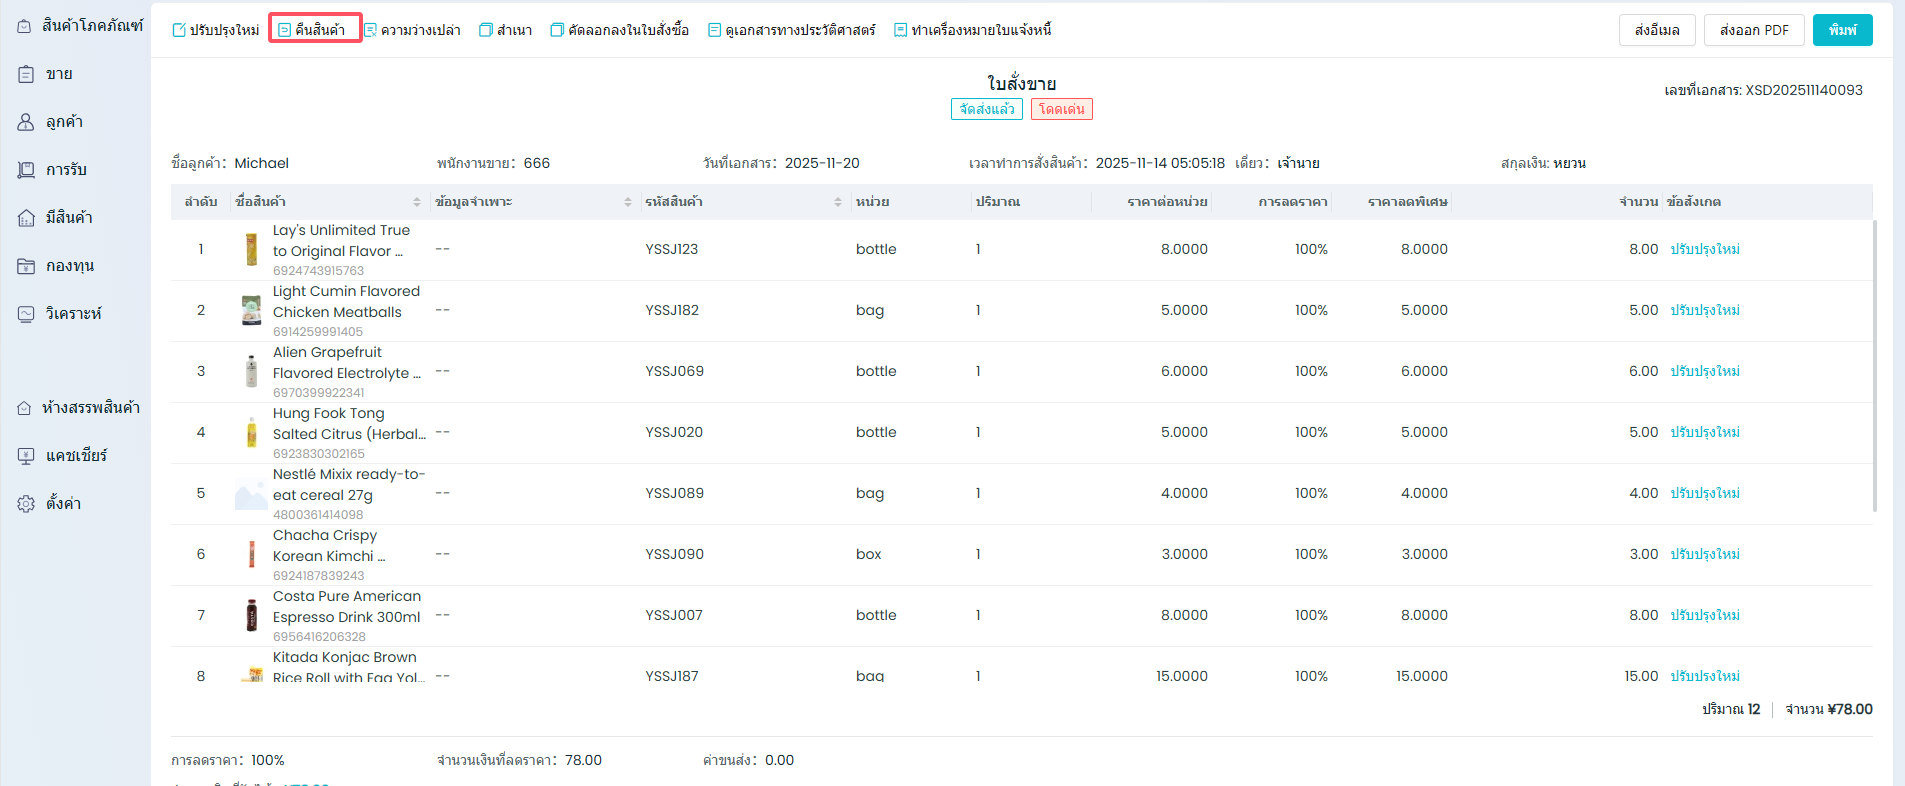Open the ขาย (Sales) sidebar icon

(x=26, y=74)
